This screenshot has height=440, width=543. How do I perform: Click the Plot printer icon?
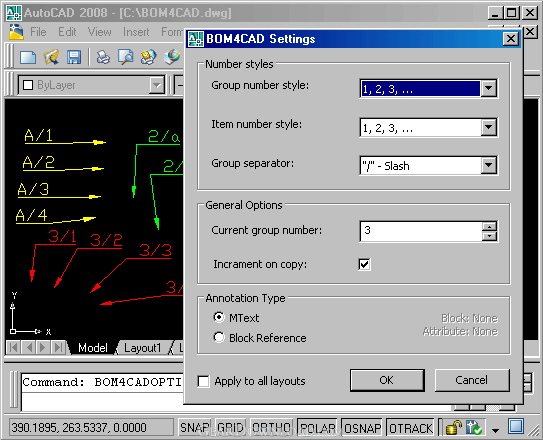pyautogui.click(x=103, y=57)
